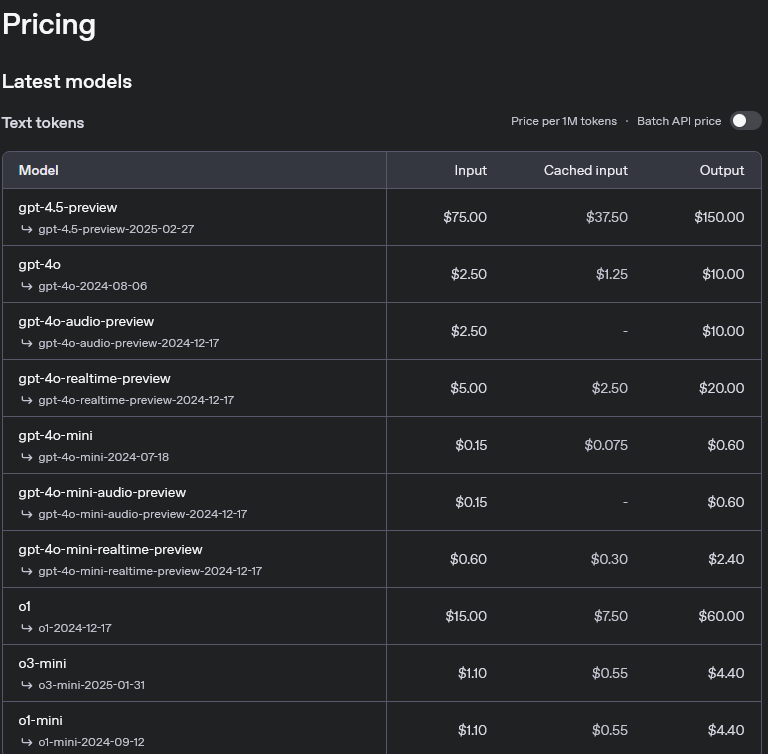Click the $1.25 cached input price

611,274
